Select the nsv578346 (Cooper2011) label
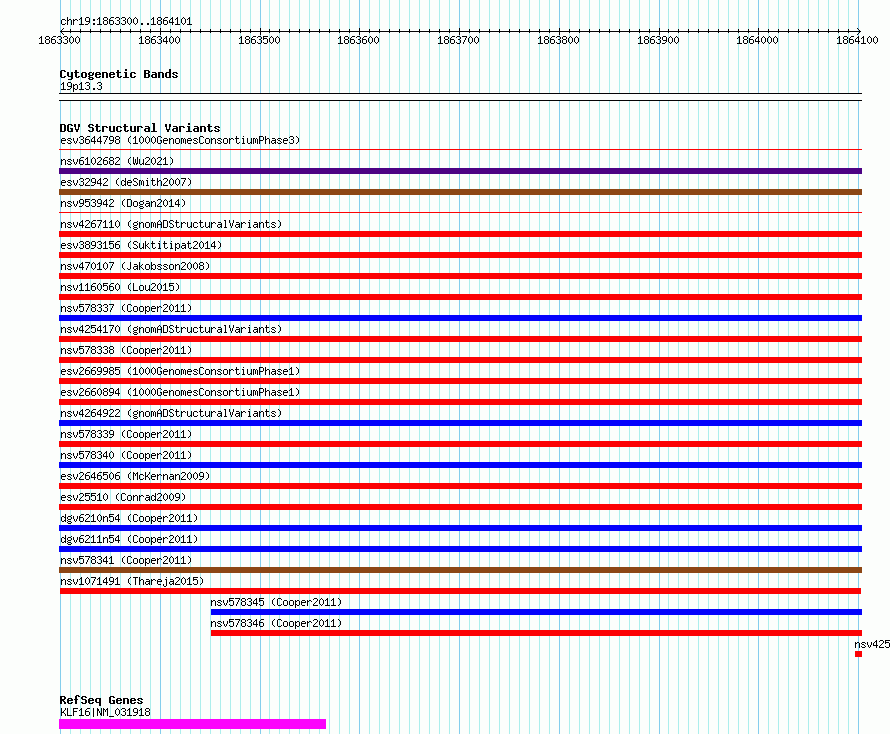This screenshot has height=734, width=890. [x=276, y=623]
